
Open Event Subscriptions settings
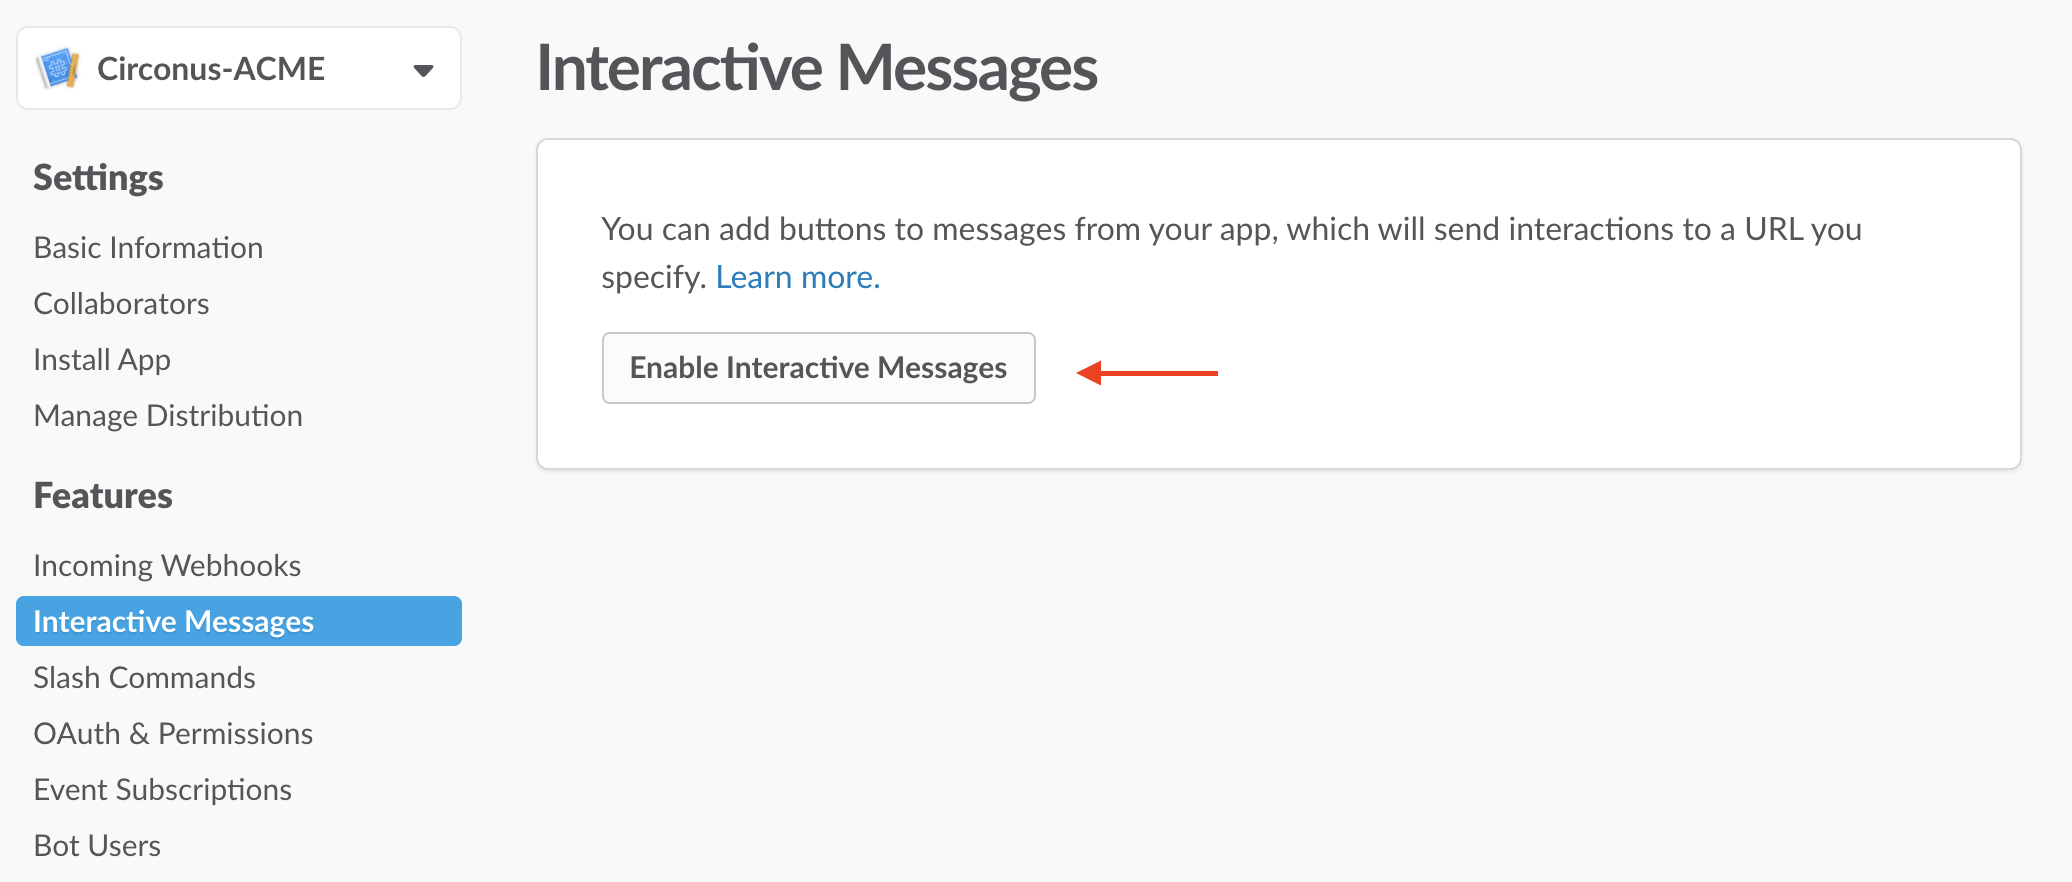point(162,789)
